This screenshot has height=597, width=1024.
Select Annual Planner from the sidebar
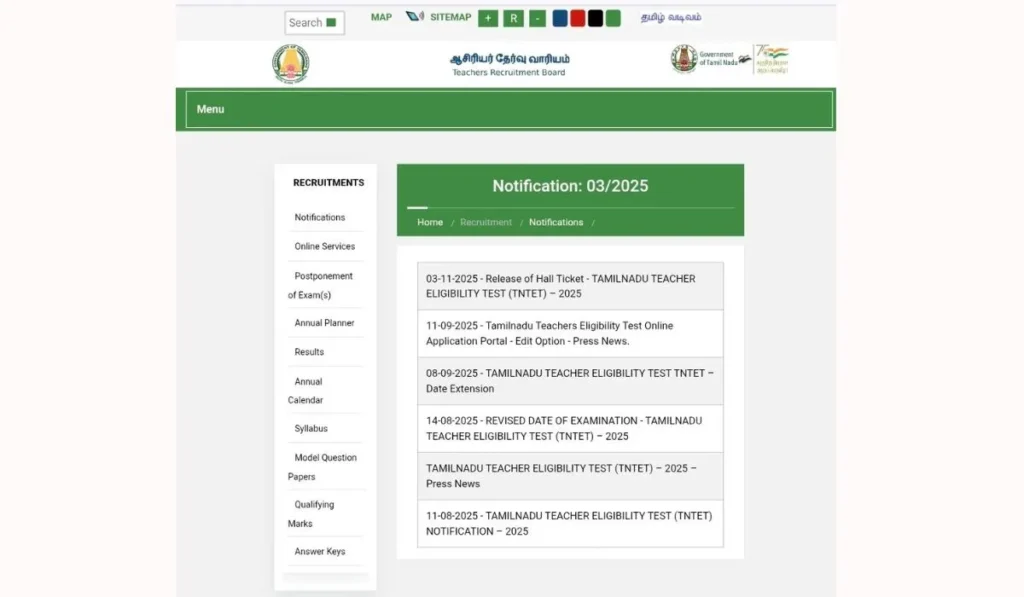[x=323, y=322]
